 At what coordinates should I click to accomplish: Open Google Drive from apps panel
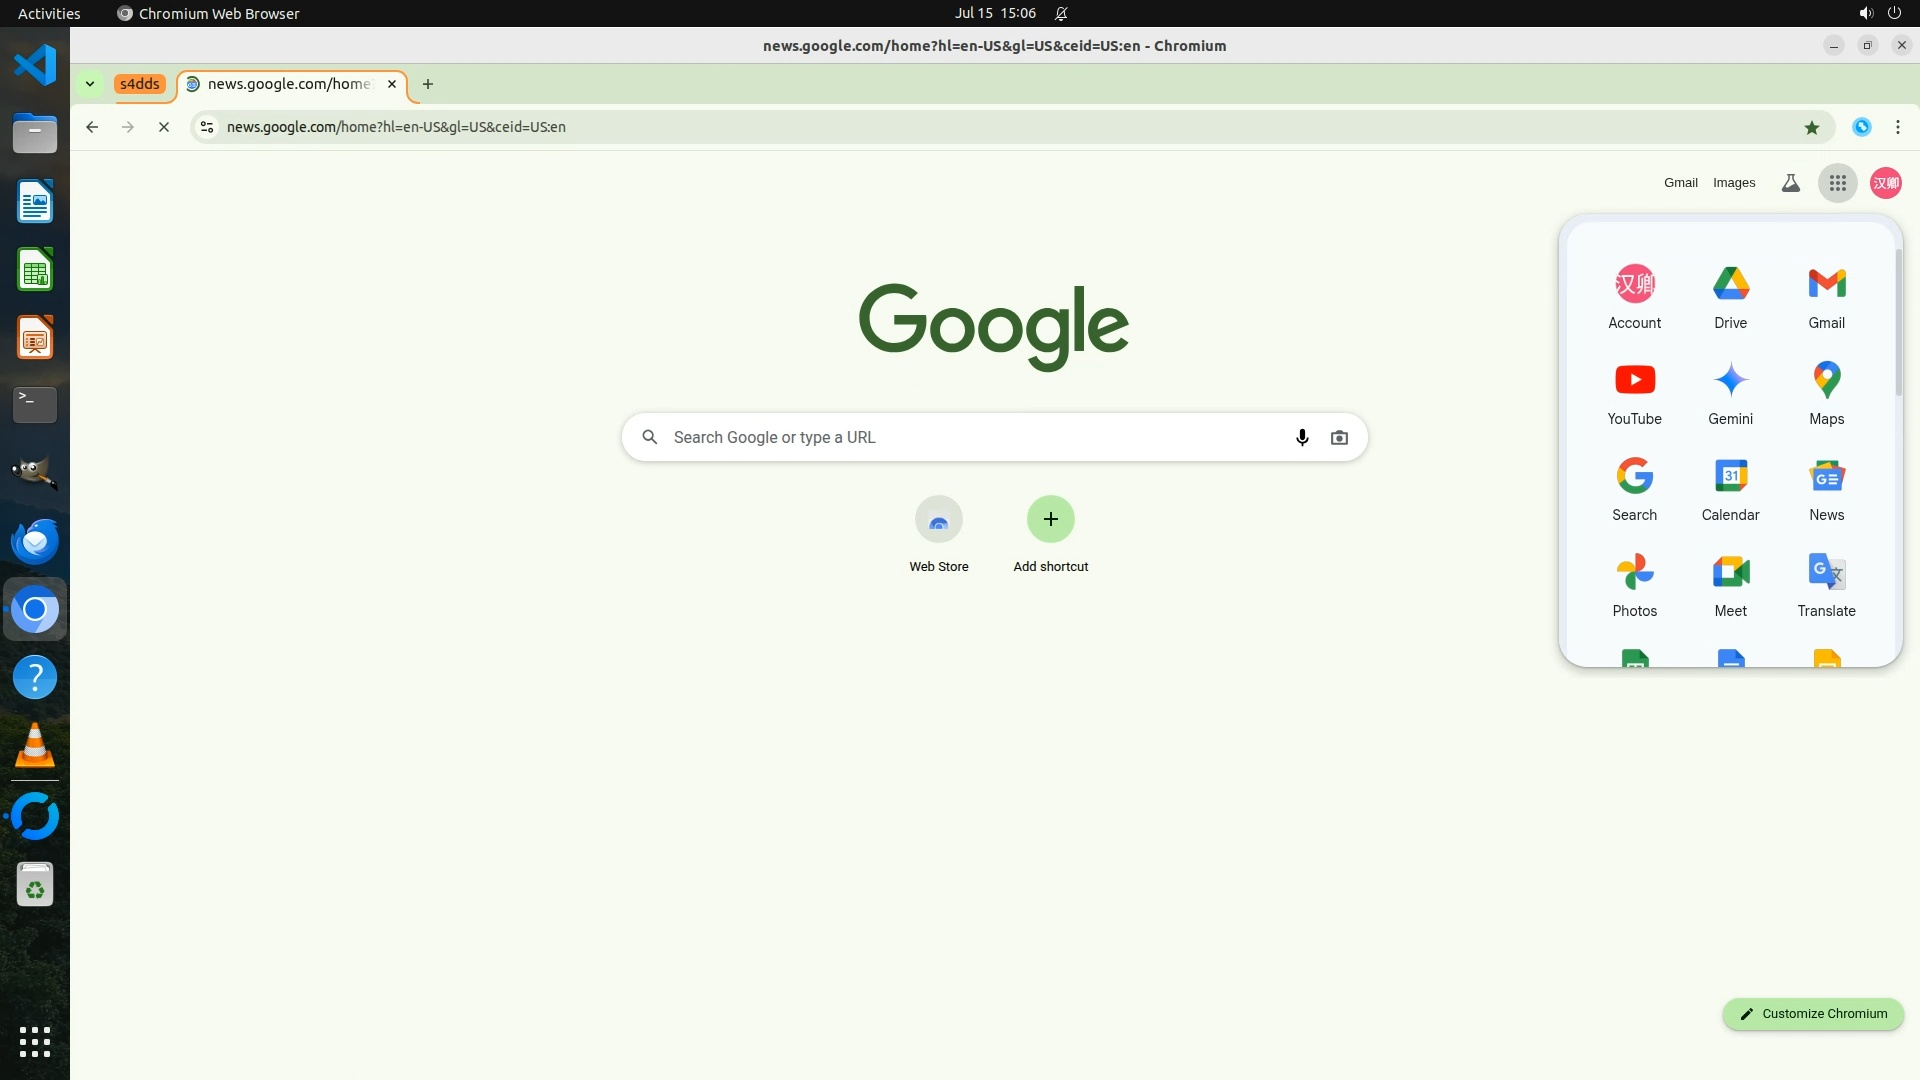click(1730, 296)
